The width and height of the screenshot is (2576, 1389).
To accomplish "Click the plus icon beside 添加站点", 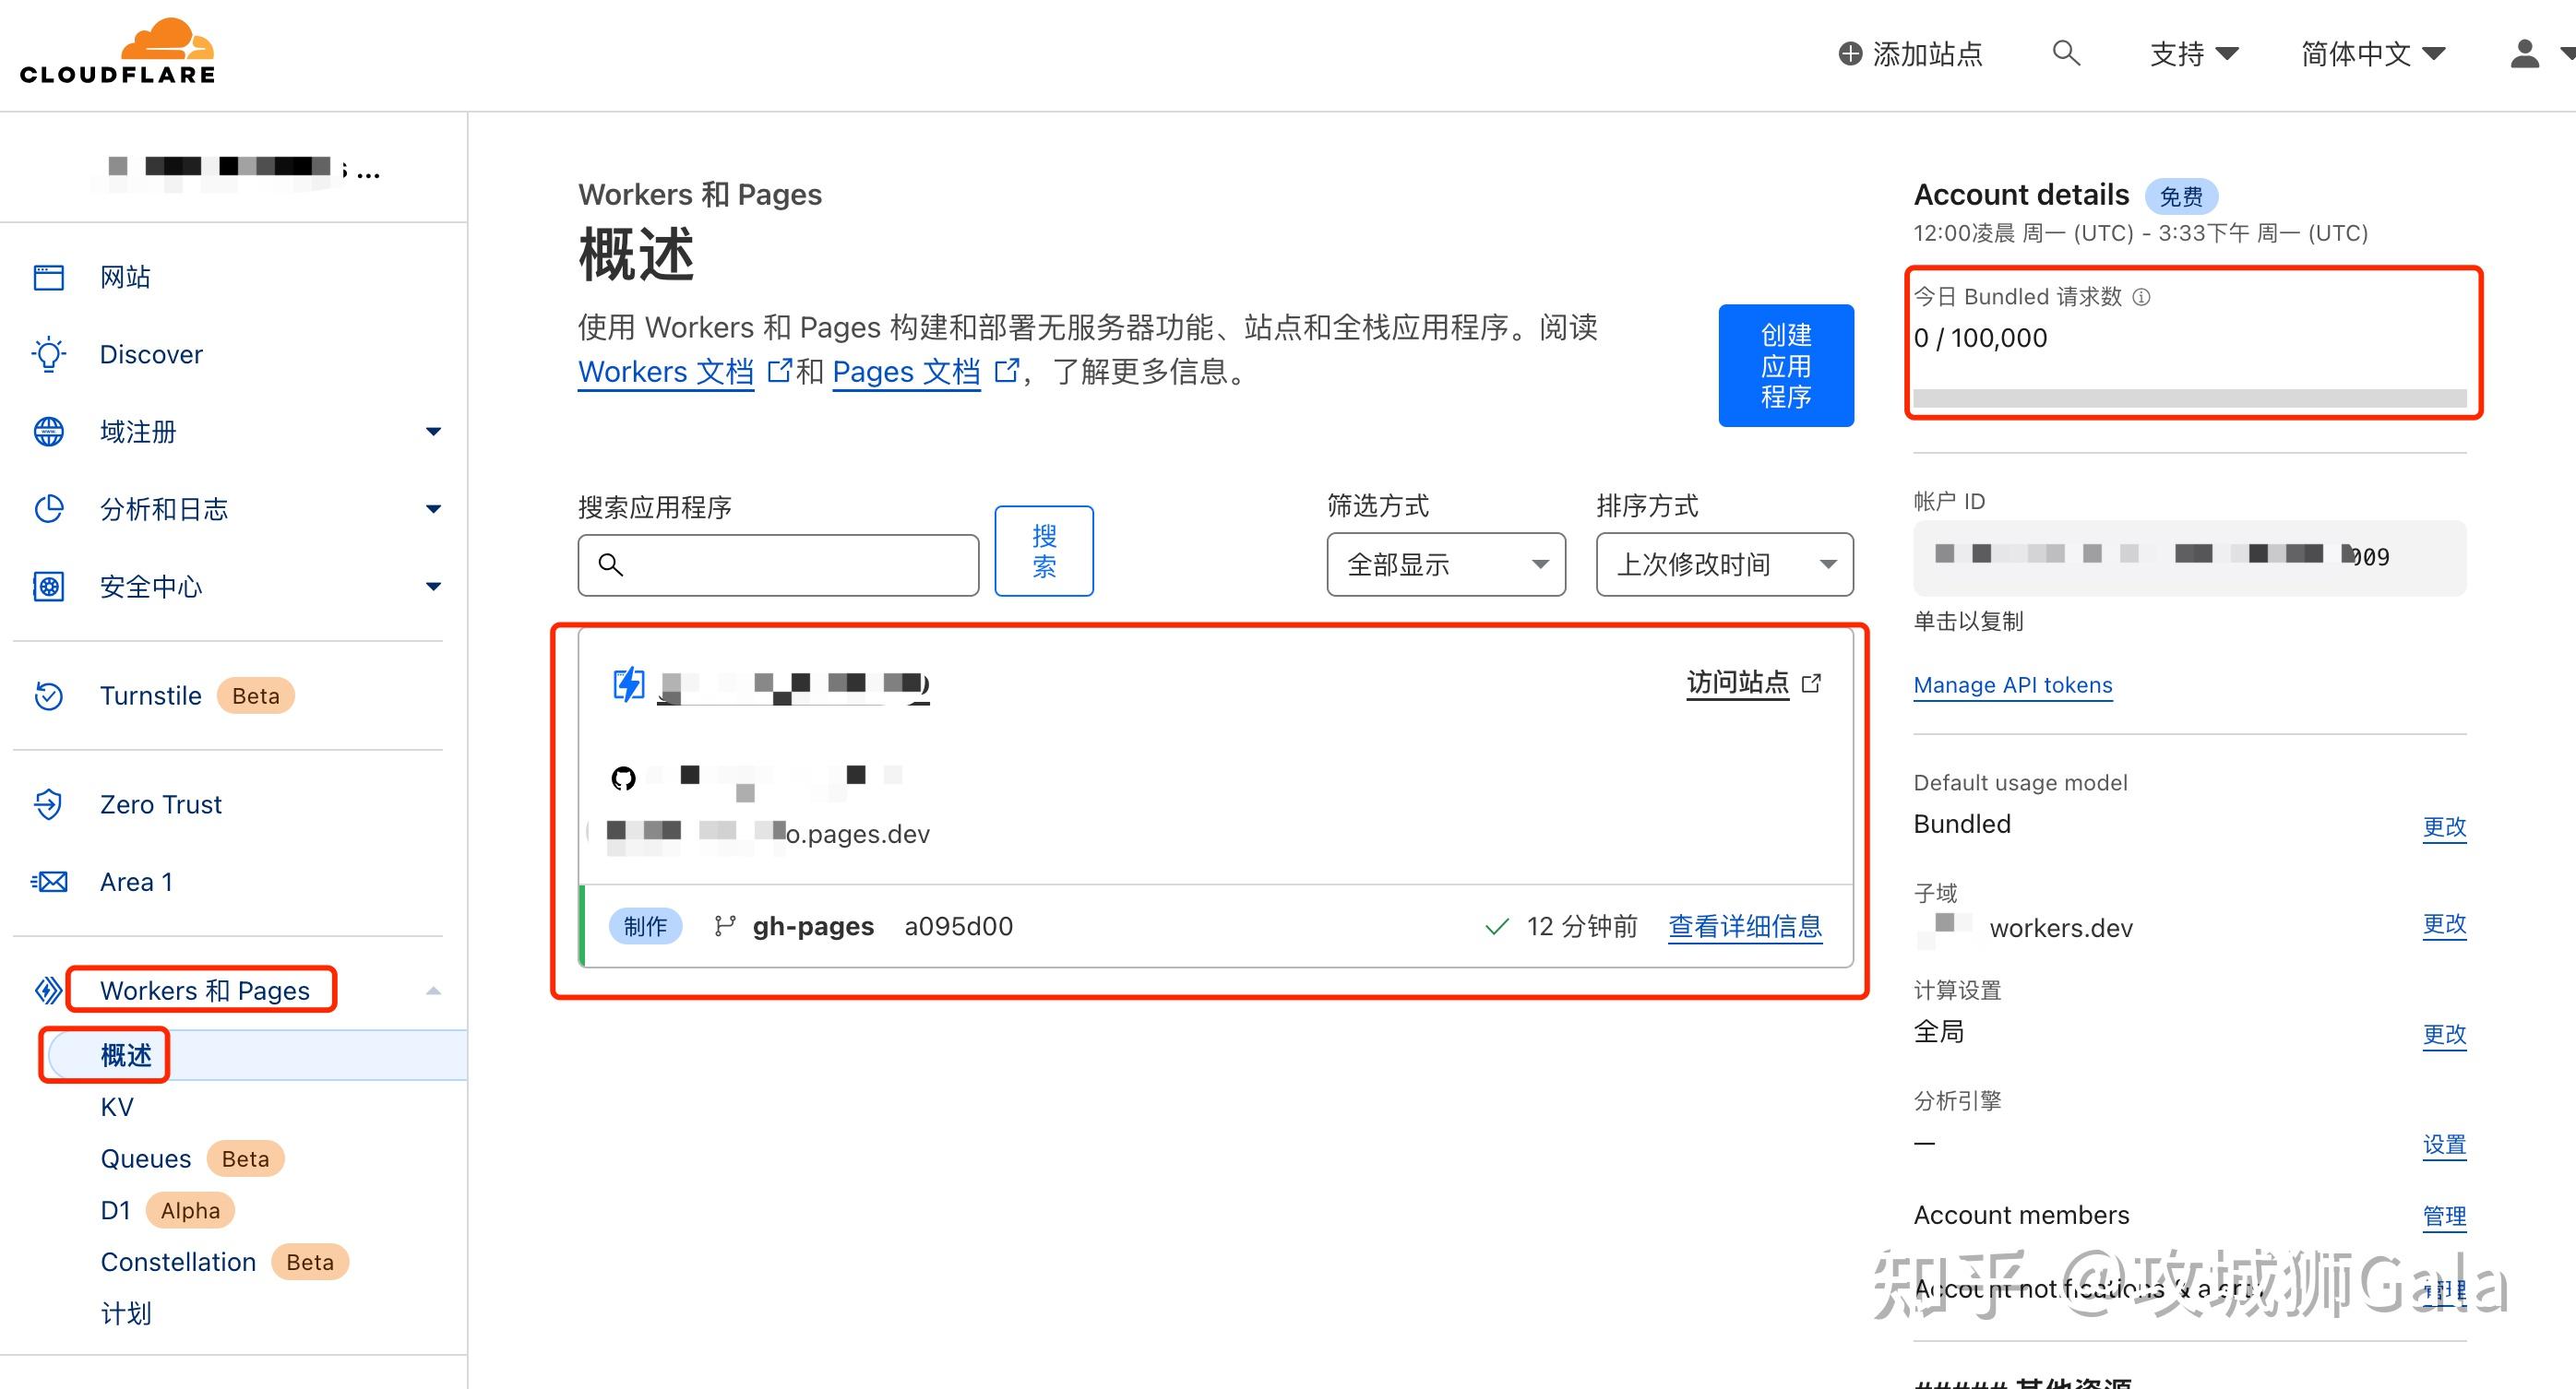I will [x=1850, y=54].
